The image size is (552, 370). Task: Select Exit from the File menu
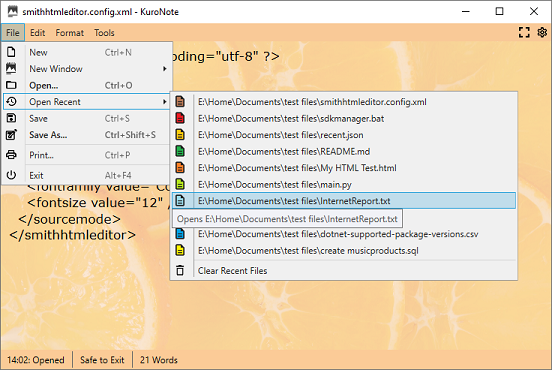click(x=87, y=175)
